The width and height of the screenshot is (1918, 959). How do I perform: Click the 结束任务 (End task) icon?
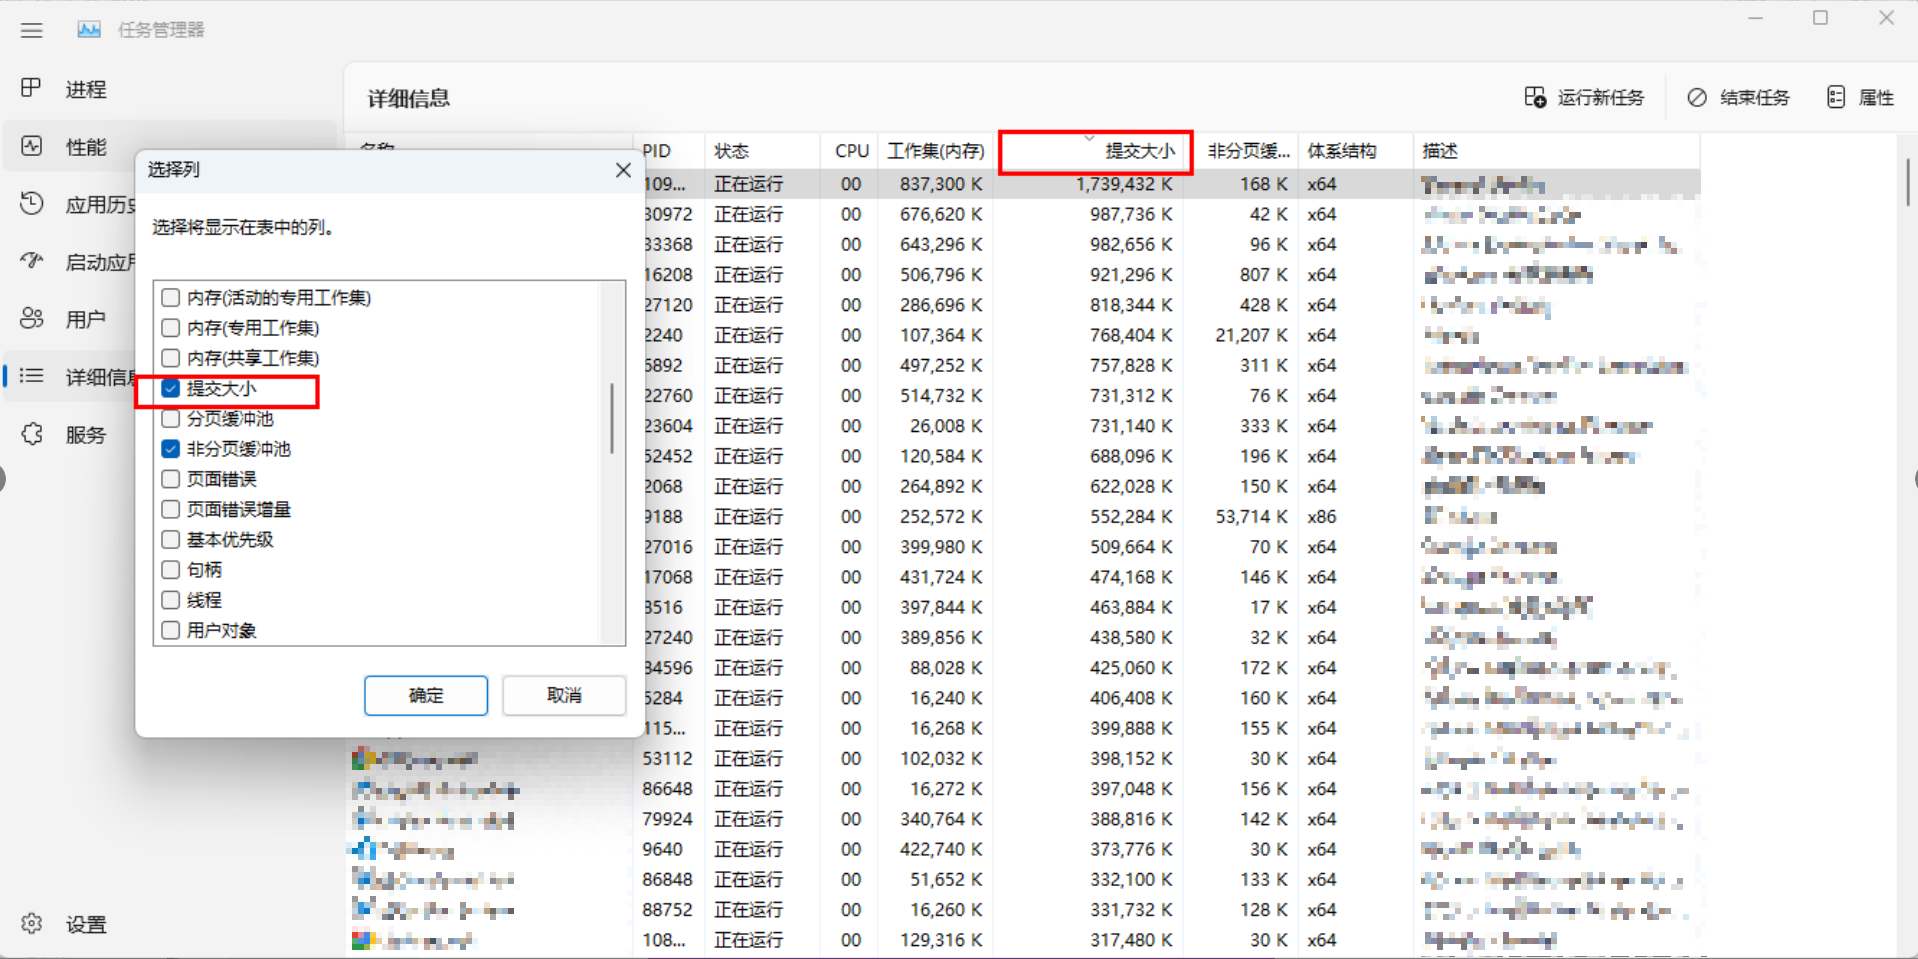click(1697, 97)
